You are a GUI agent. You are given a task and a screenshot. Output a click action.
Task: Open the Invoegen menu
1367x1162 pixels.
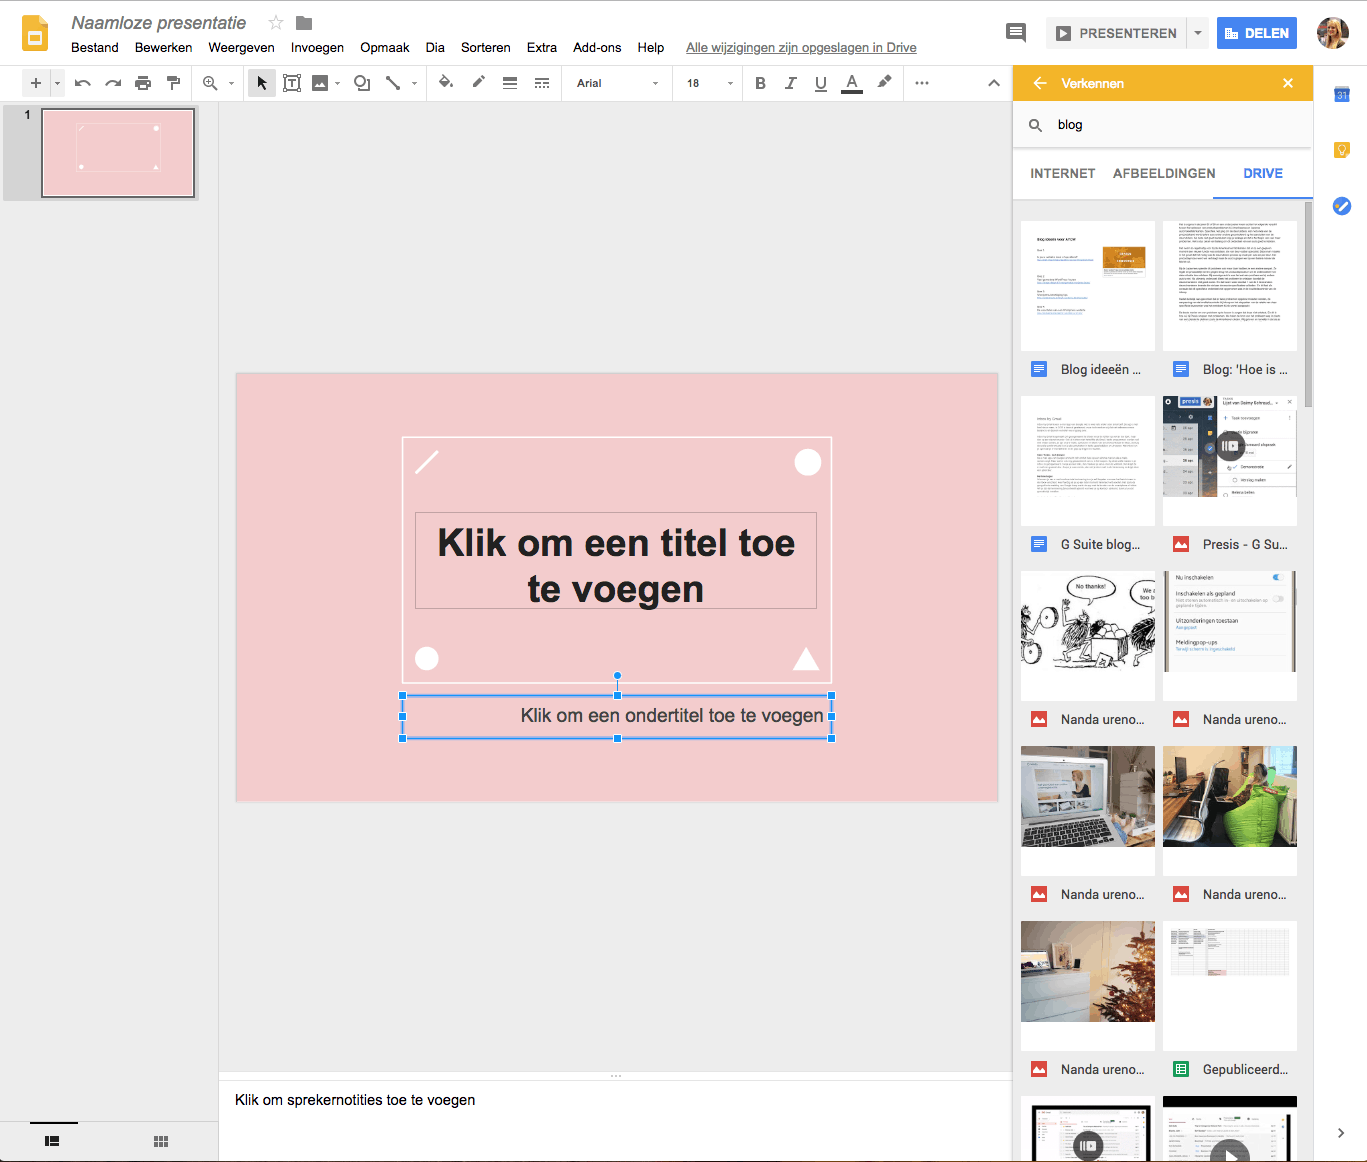point(316,47)
